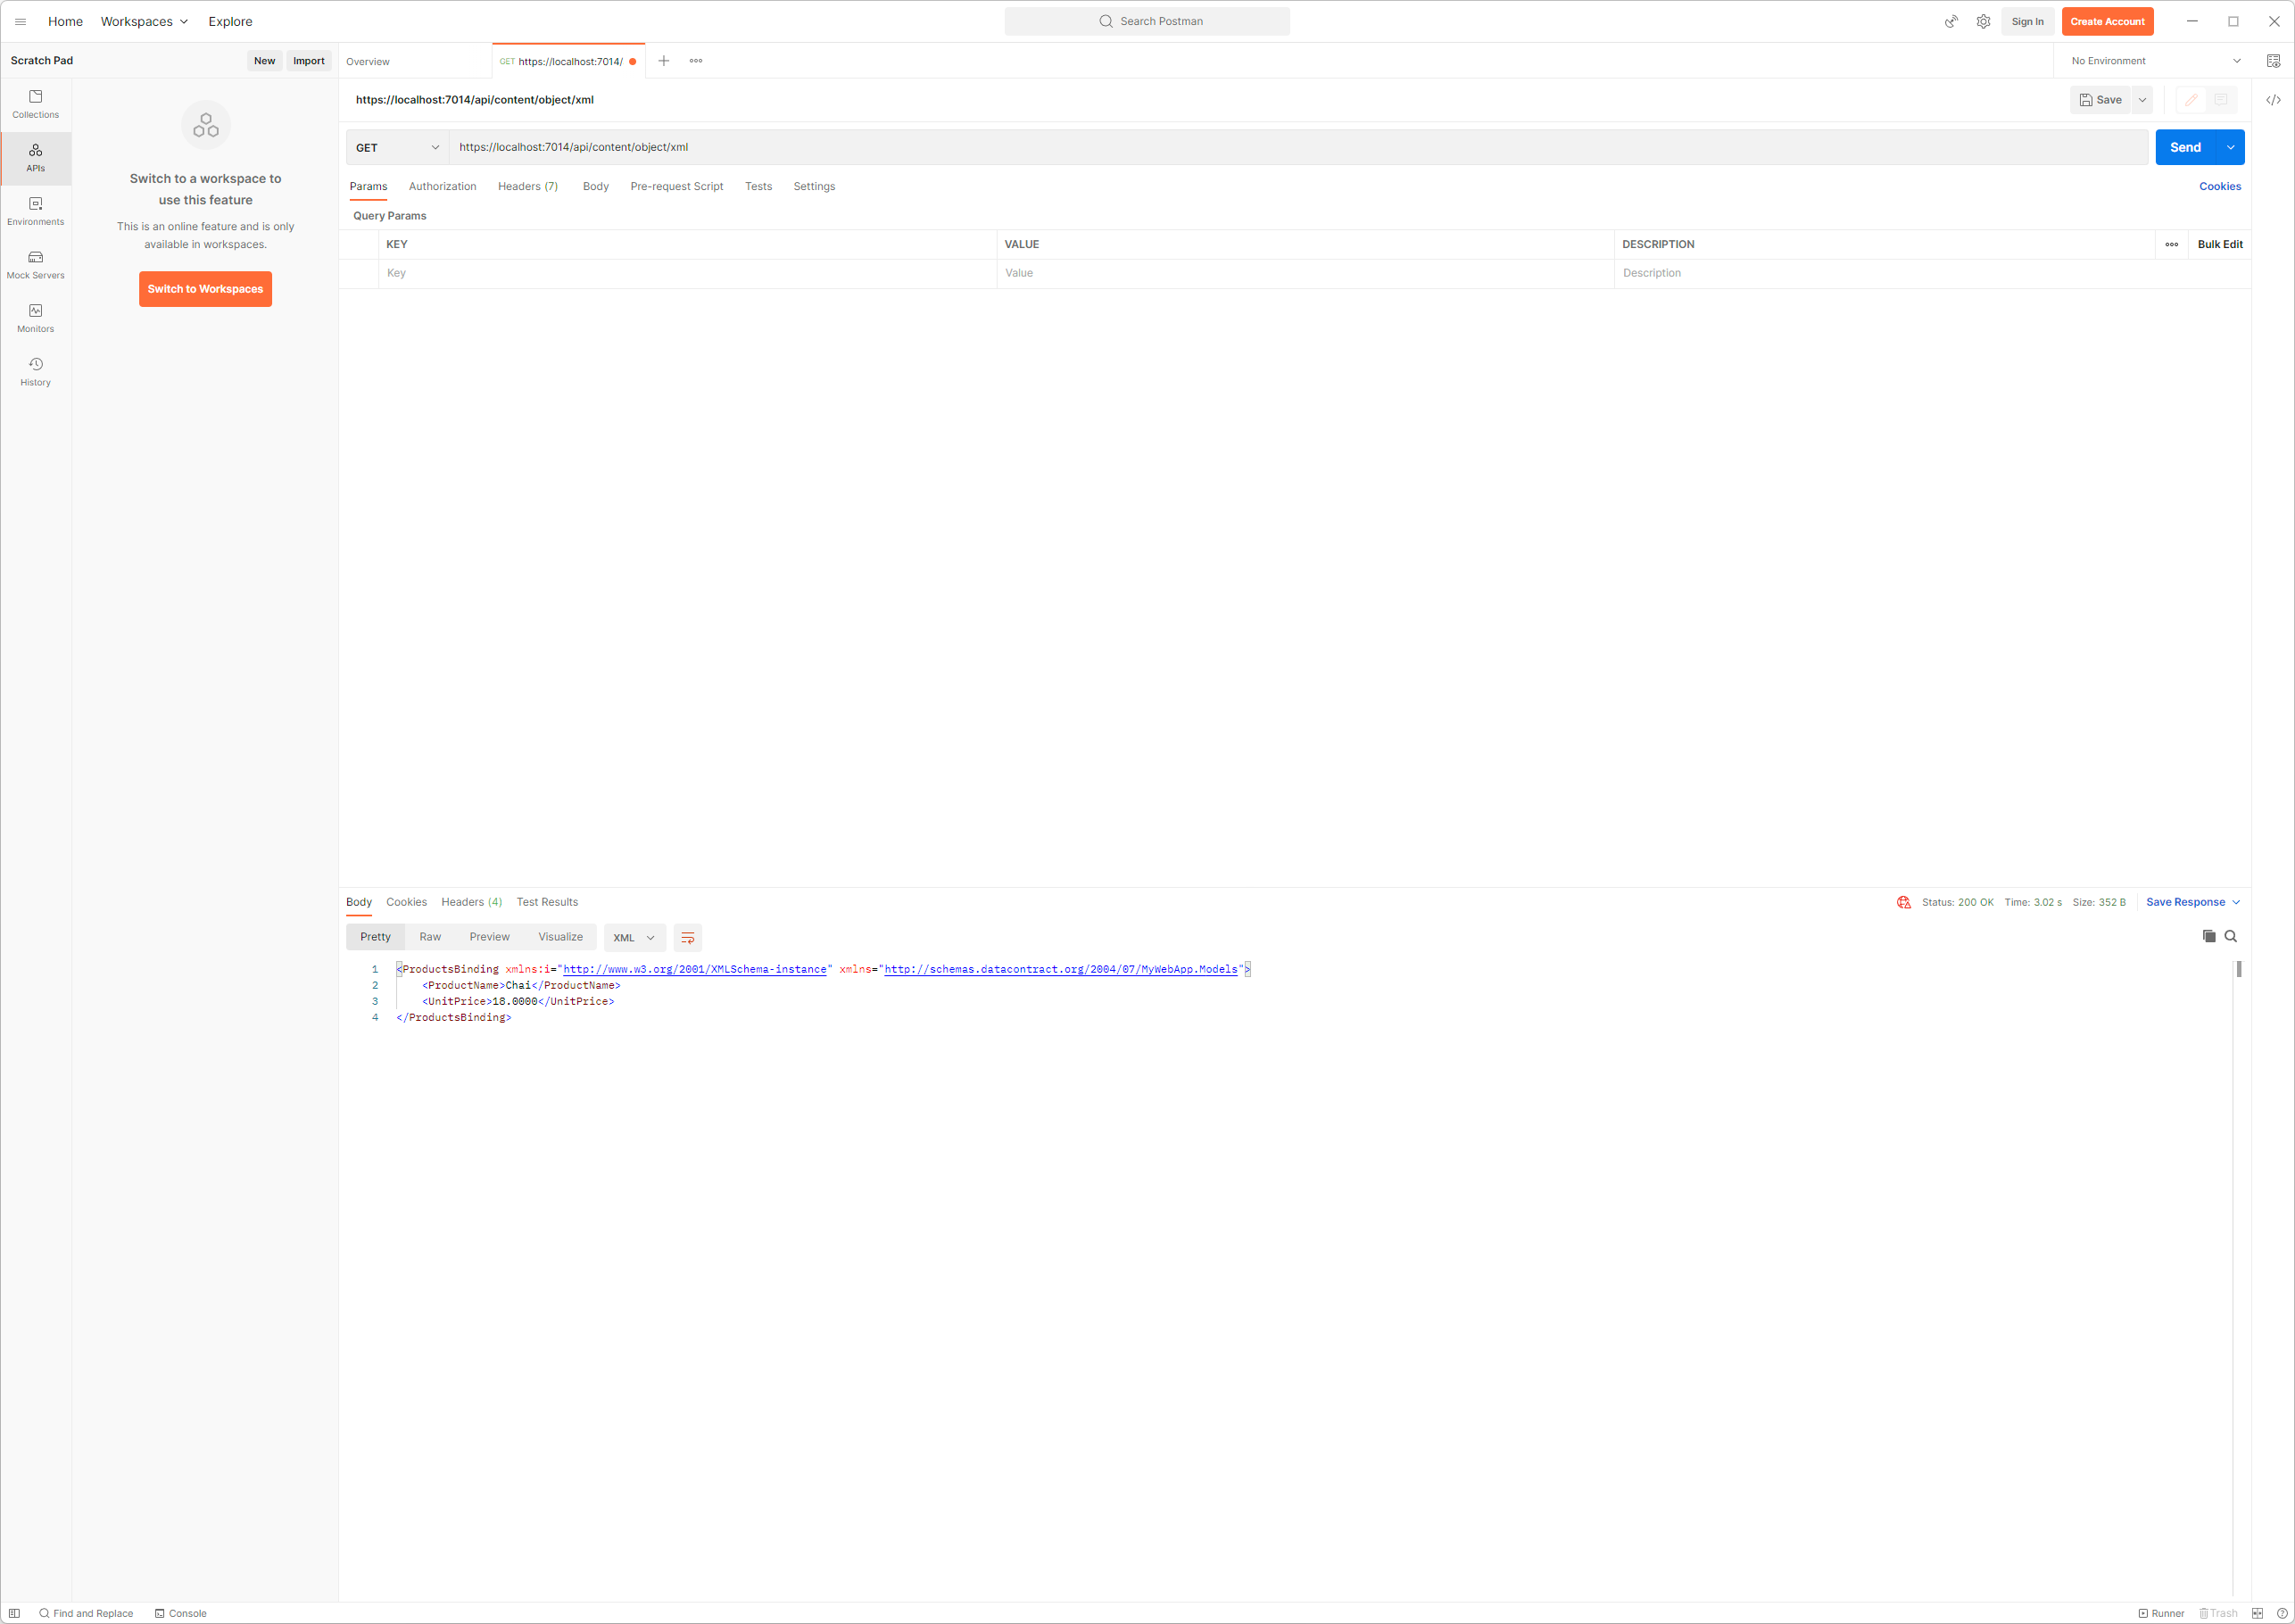The height and width of the screenshot is (1624, 2295).
Task: Click the Cookies link
Action: (2219, 187)
